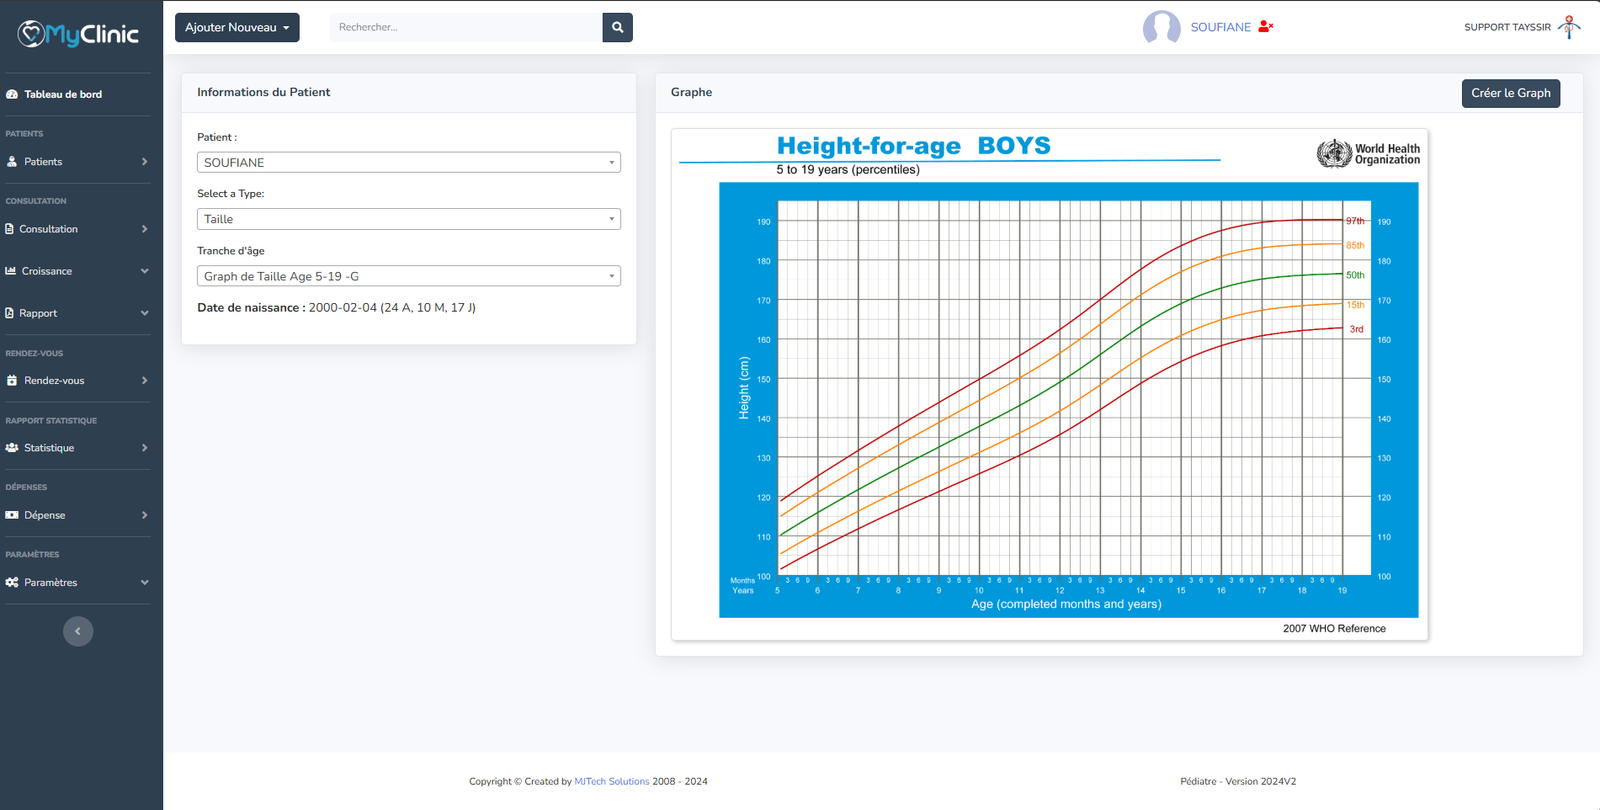Open the Tranche d'âge dropdown
This screenshot has height=810, width=1600.
(x=408, y=276)
